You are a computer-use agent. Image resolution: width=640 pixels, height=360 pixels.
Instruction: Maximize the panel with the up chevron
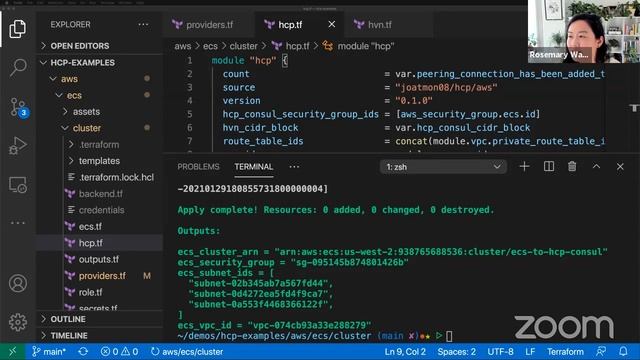(x=596, y=167)
